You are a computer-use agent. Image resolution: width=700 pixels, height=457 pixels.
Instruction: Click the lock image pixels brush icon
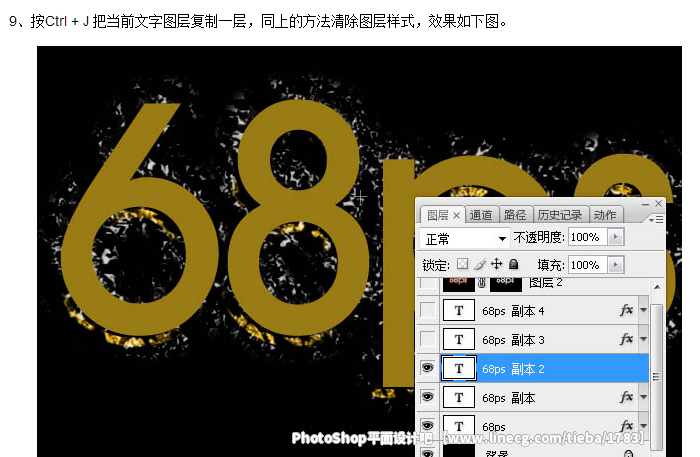point(479,265)
